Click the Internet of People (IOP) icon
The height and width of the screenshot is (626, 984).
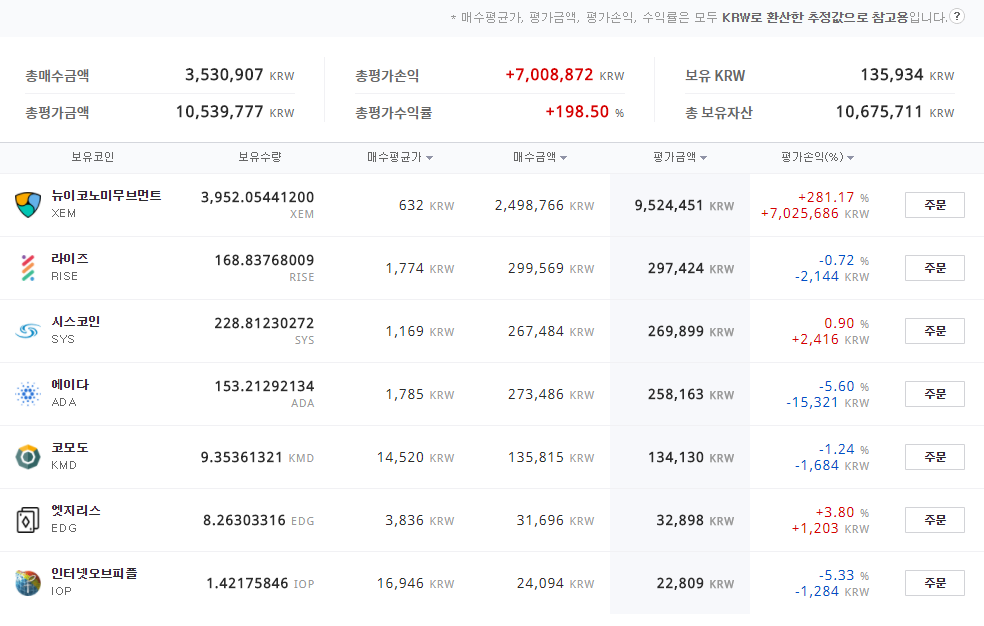coord(26,583)
